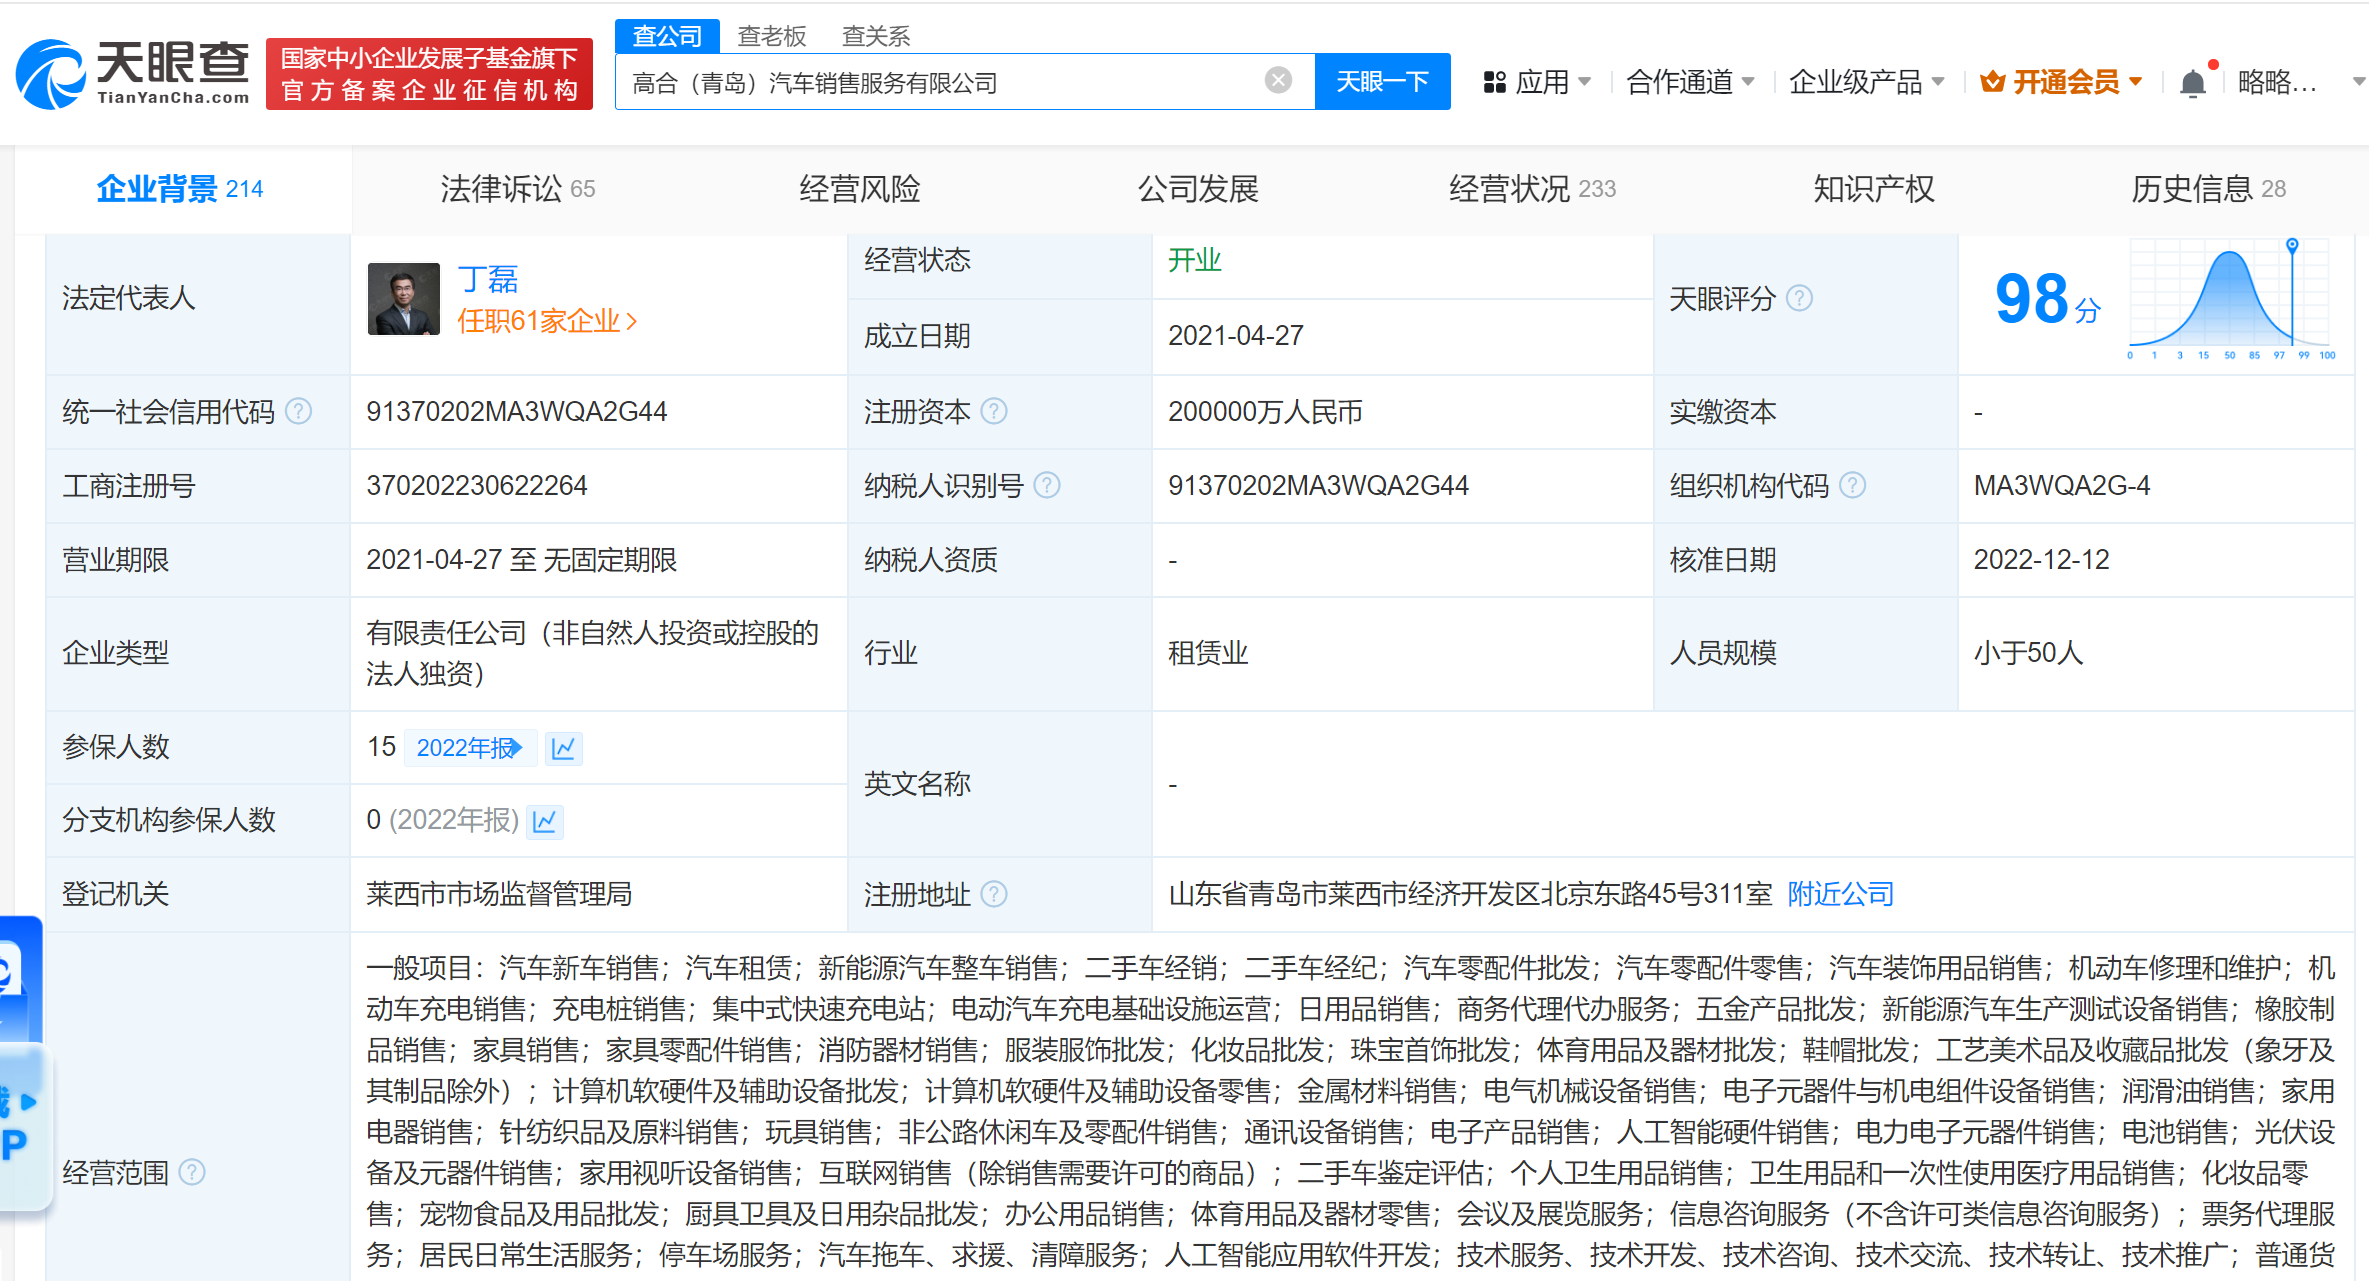Click the help icon beside 统一社会信用代码
Viewport: 2369px width, 1281px height.
click(298, 411)
